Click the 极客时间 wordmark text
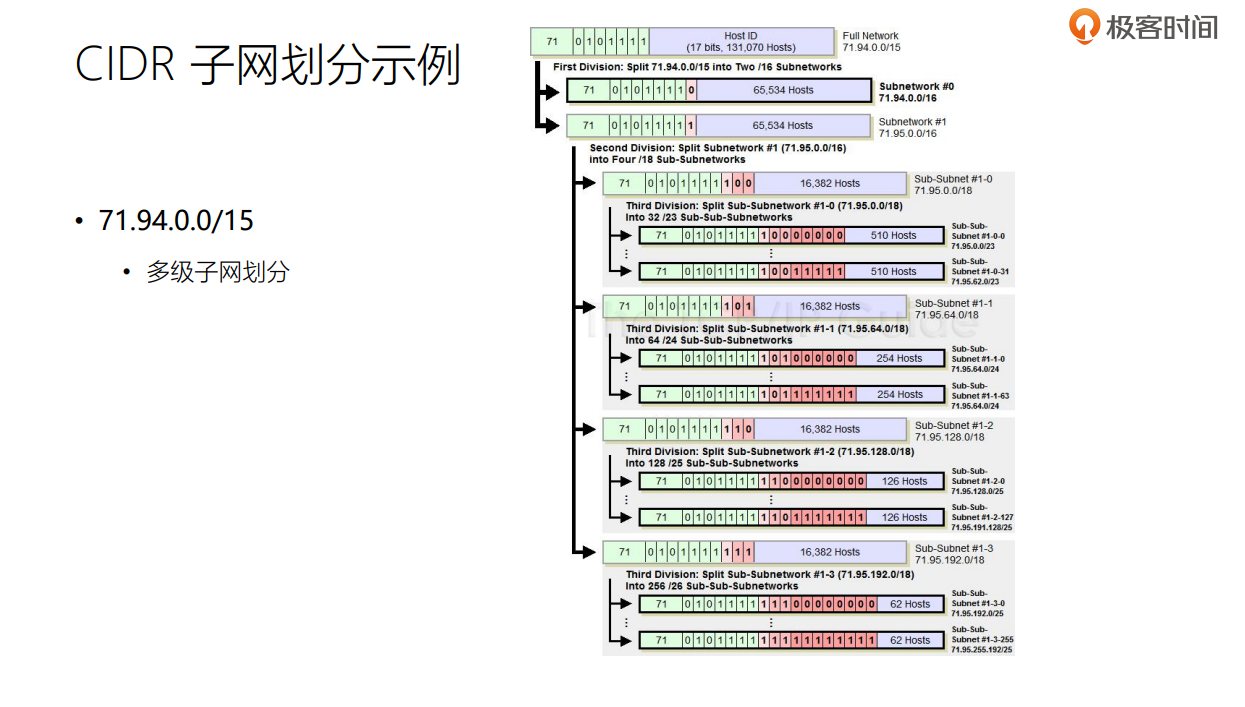 [x=1165, y=28]
